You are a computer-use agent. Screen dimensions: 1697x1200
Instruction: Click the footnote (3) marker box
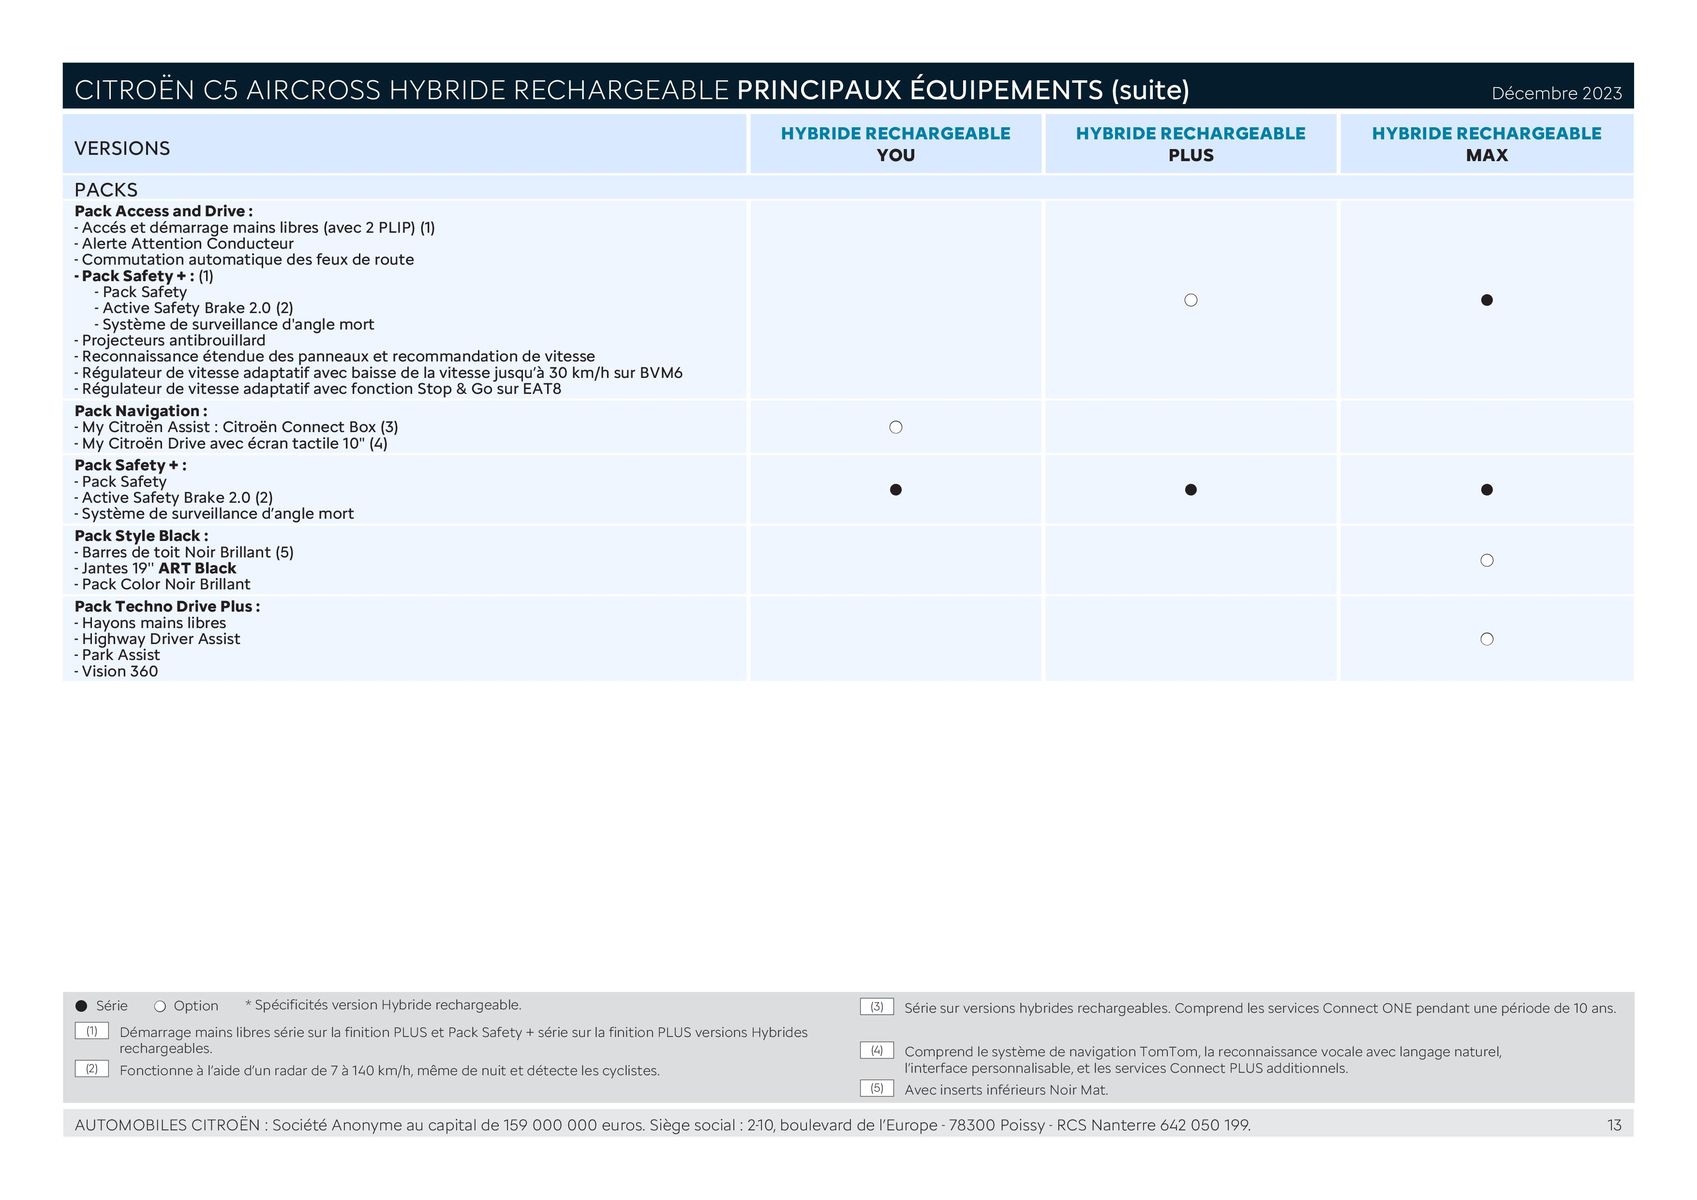coord(877,1007)
